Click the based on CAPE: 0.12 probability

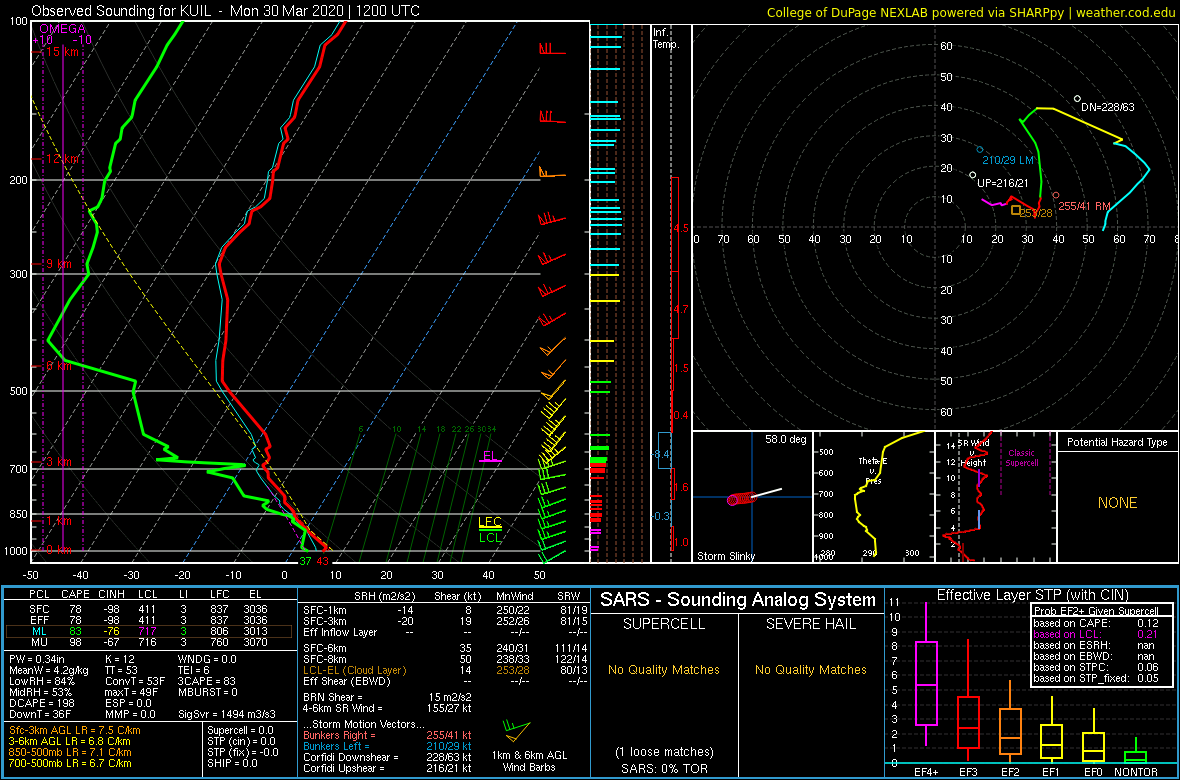point(1096,623)
